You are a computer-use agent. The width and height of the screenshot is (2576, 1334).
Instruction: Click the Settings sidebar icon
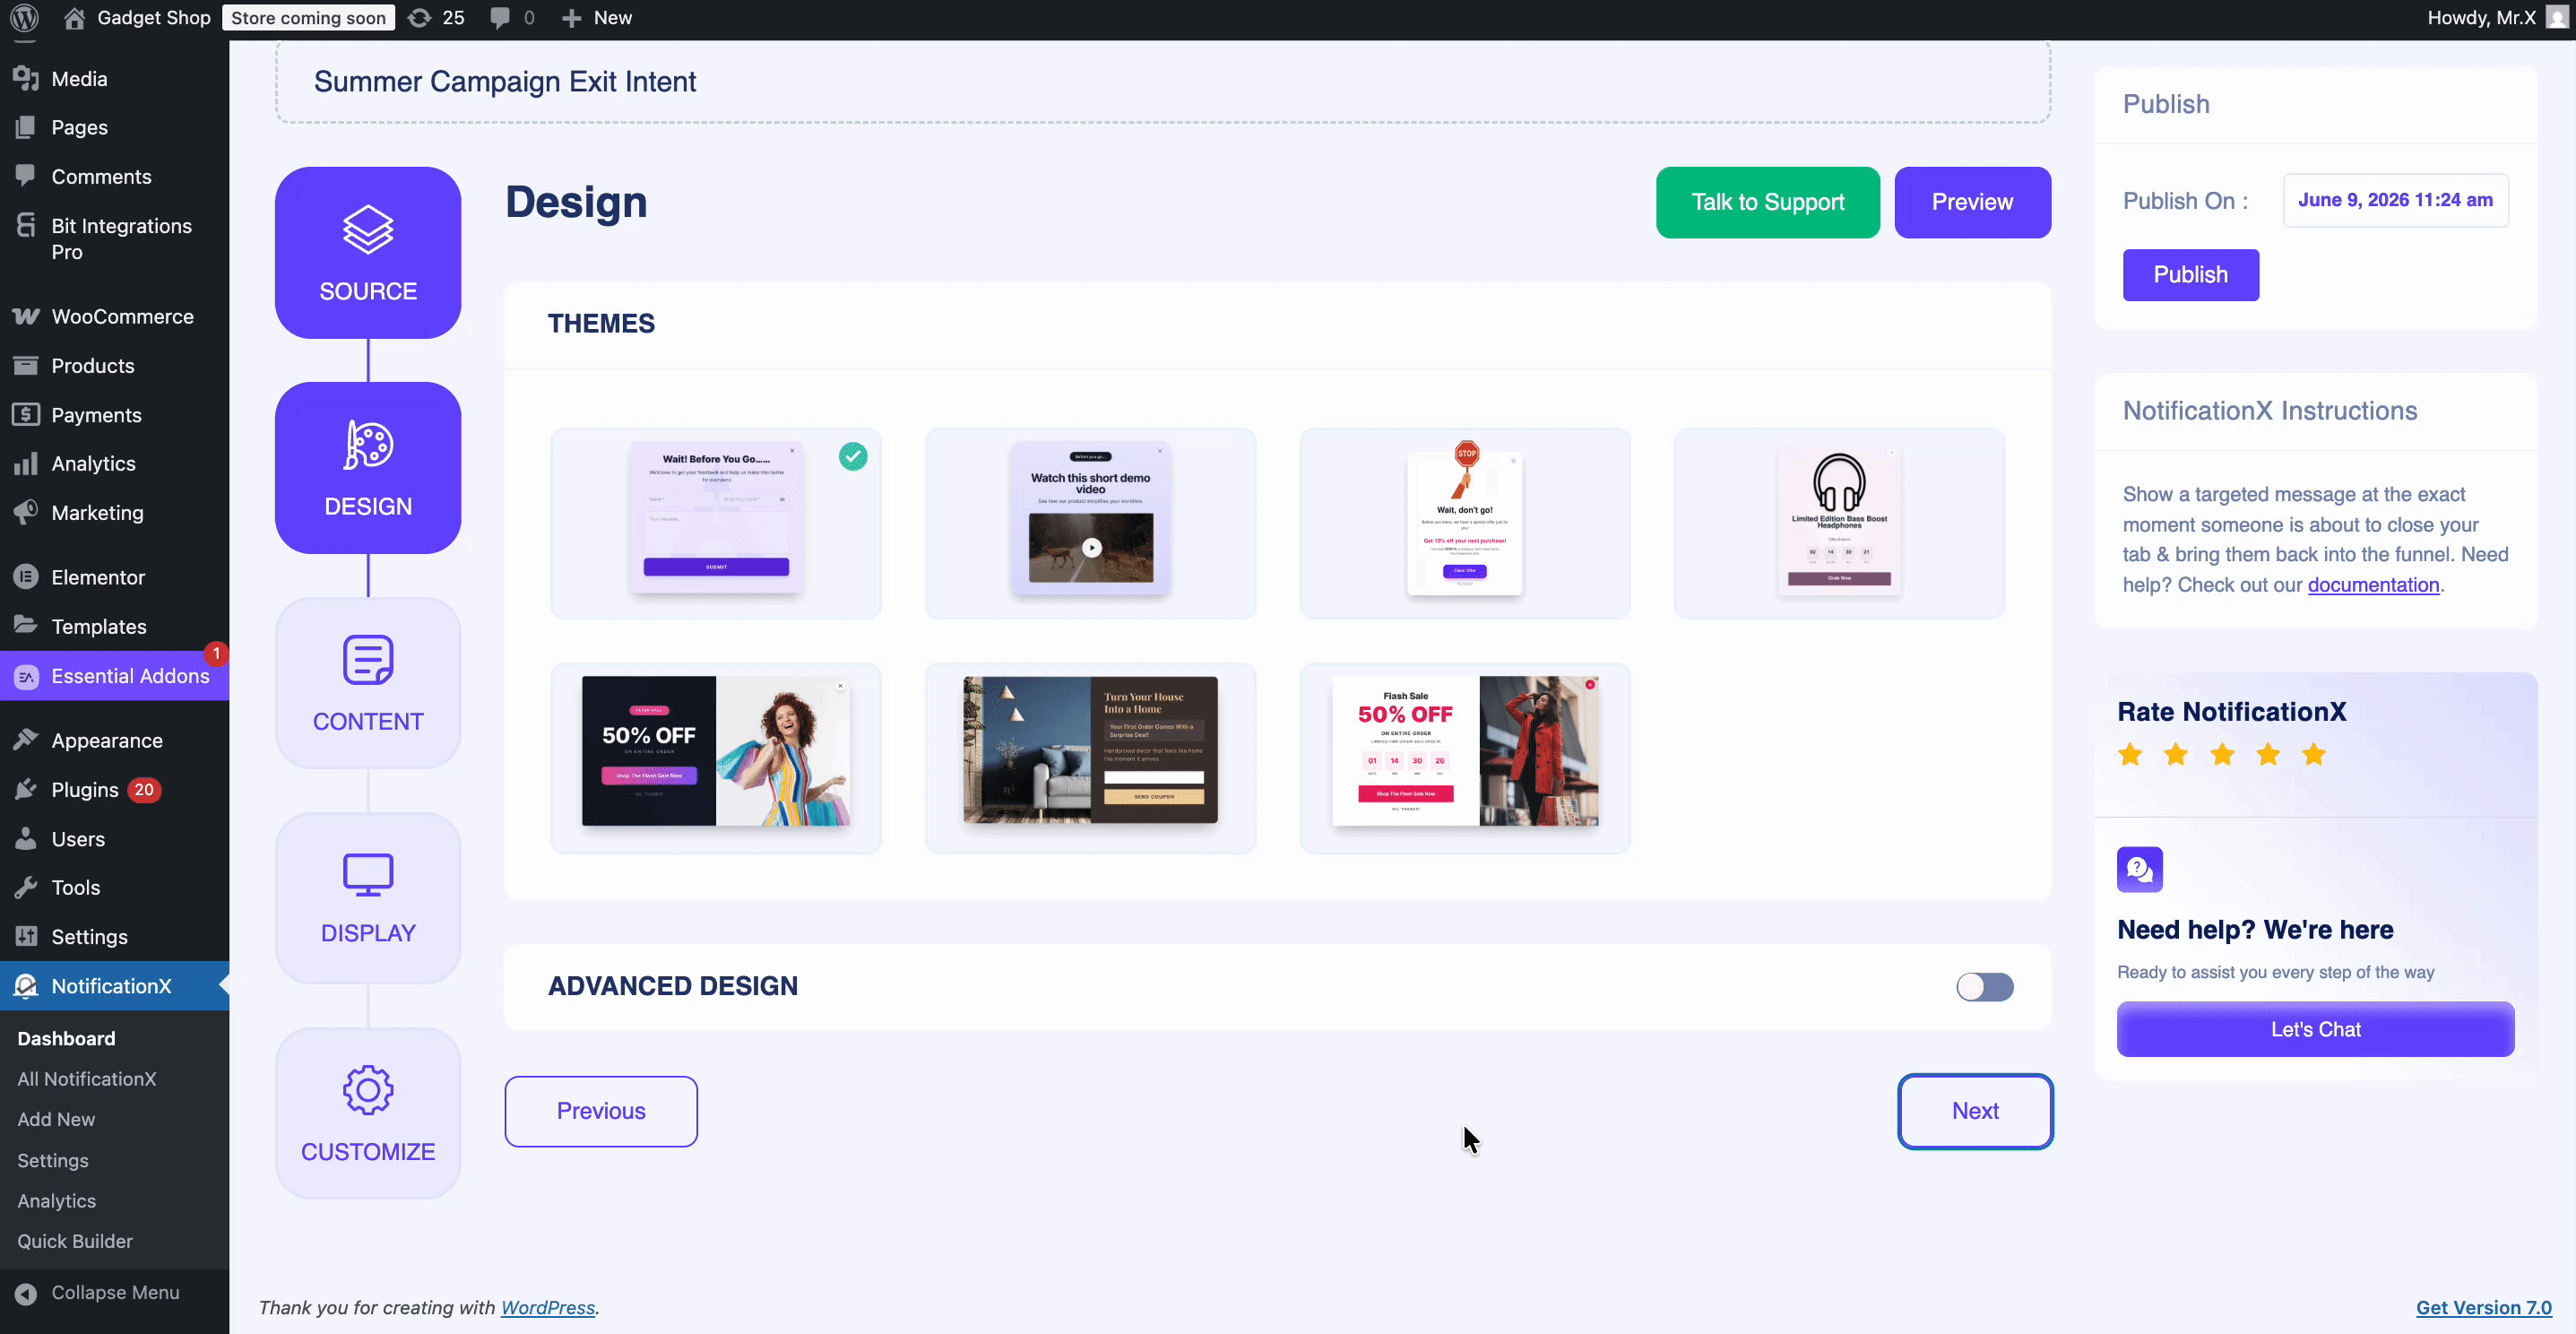(26, 936)
